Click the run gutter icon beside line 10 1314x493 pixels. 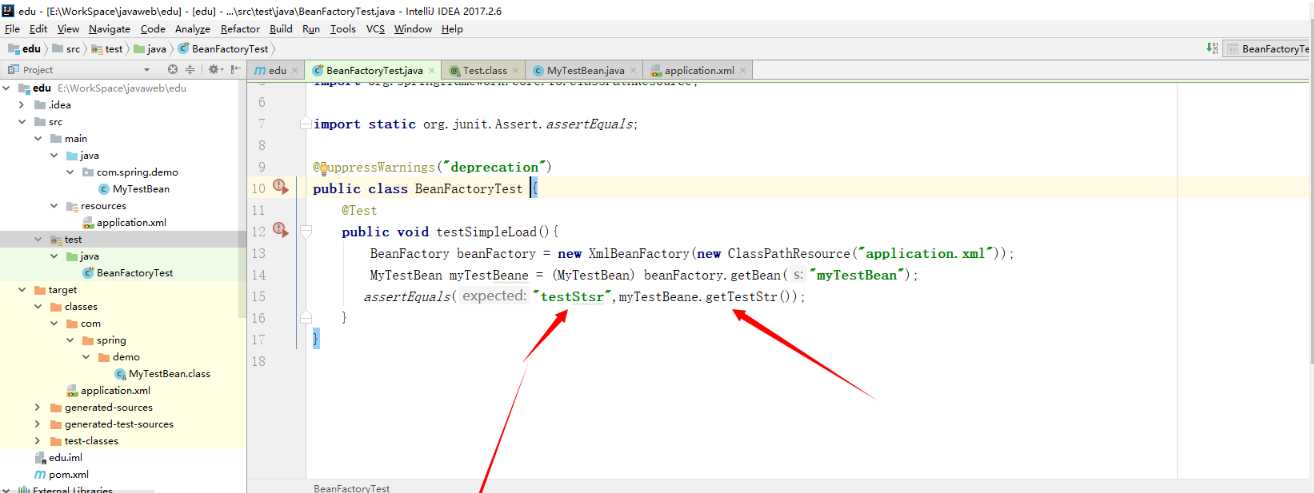pyautogui.click(x=280, y=187)
